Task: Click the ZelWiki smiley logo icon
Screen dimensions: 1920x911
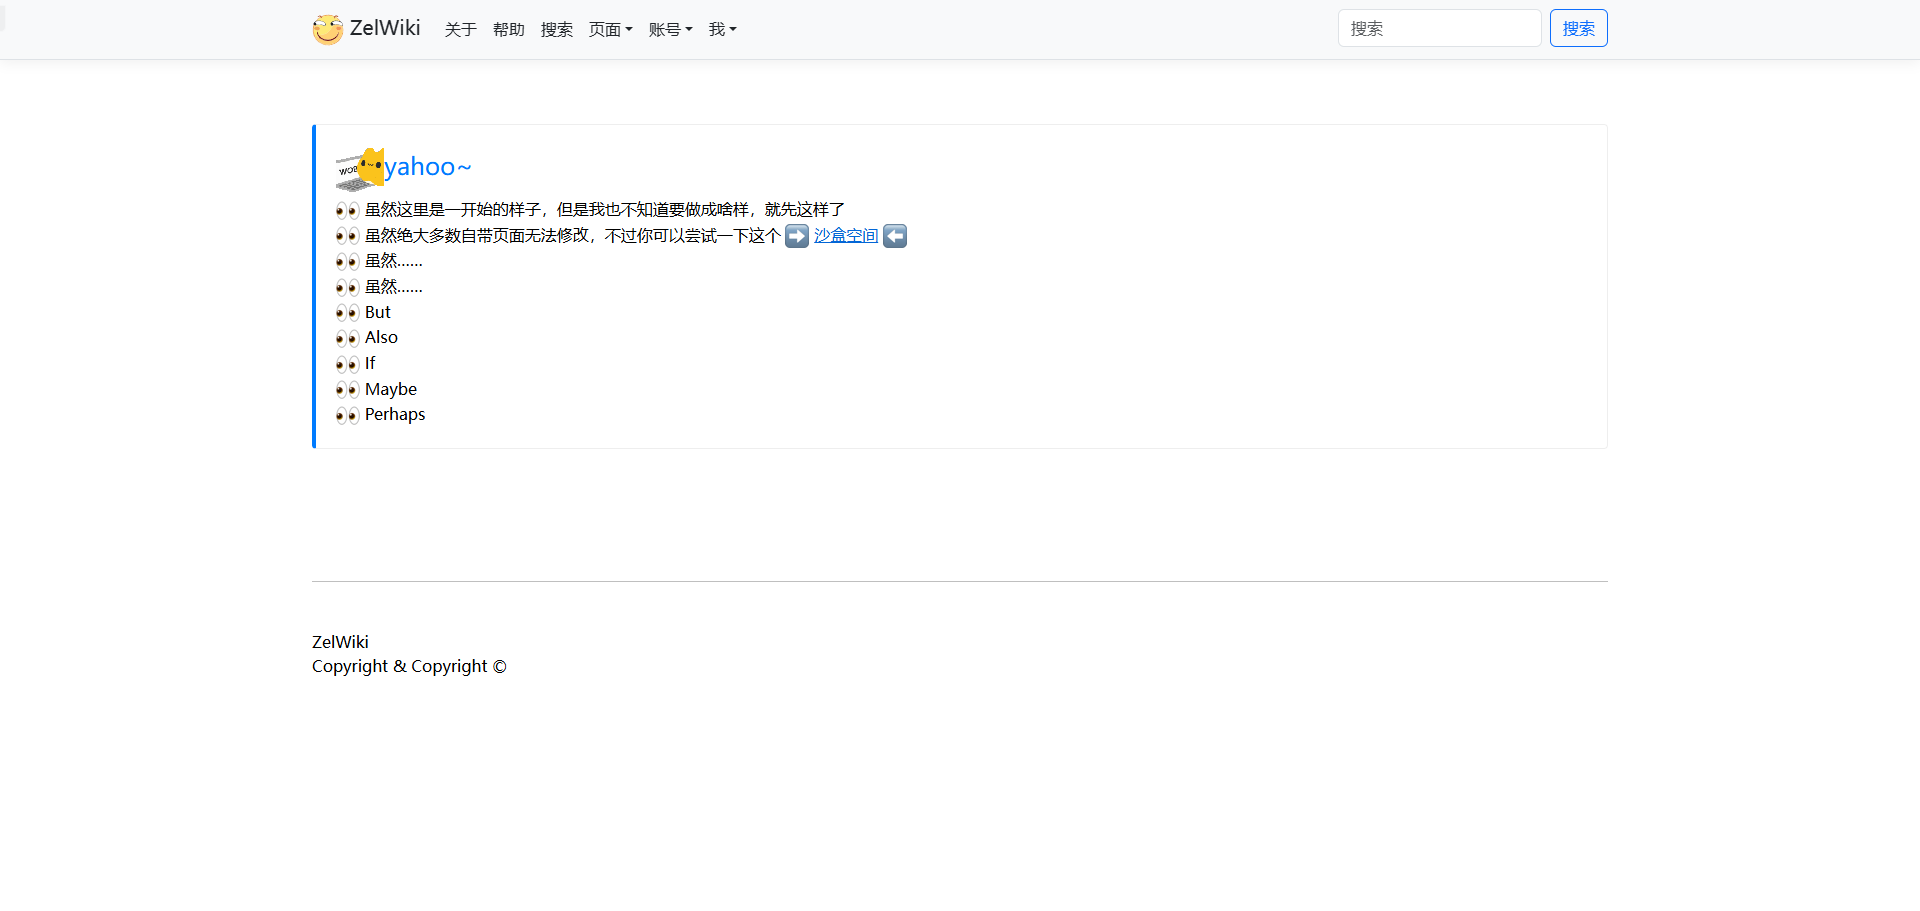Action: coord(327,29)
